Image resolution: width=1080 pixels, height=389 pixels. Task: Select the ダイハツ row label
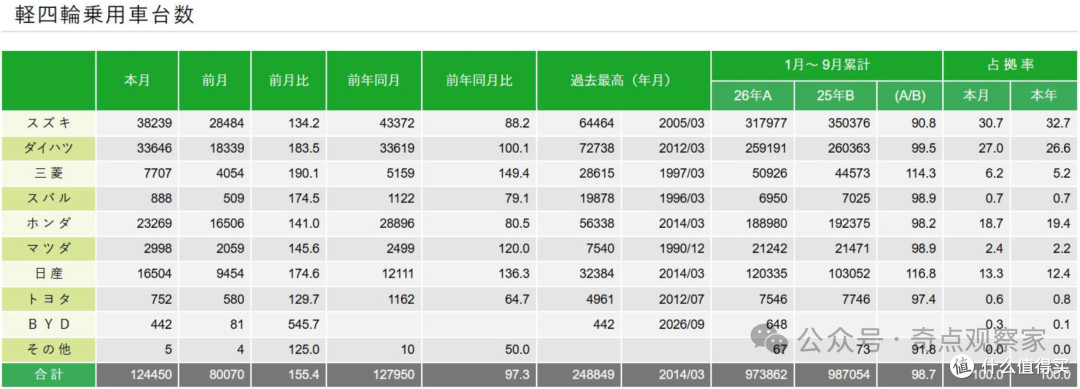pos(48,148)
